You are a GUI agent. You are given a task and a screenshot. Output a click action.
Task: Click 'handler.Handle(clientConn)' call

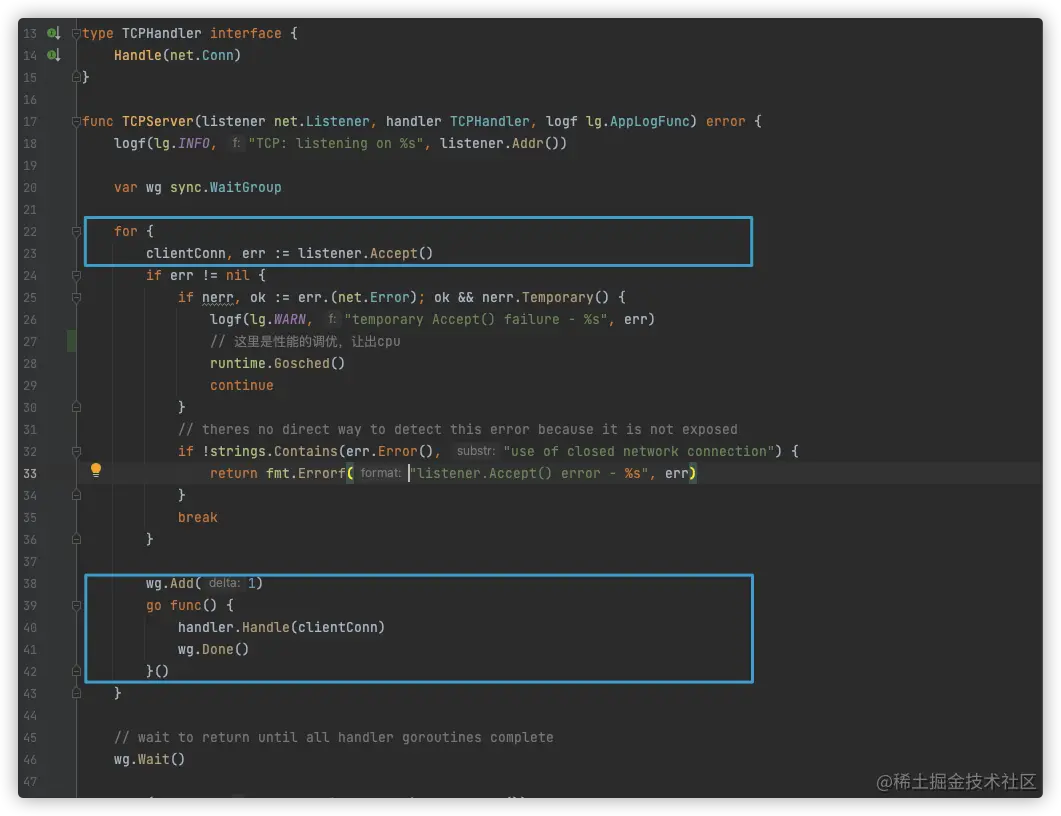[x=281, y=627]
